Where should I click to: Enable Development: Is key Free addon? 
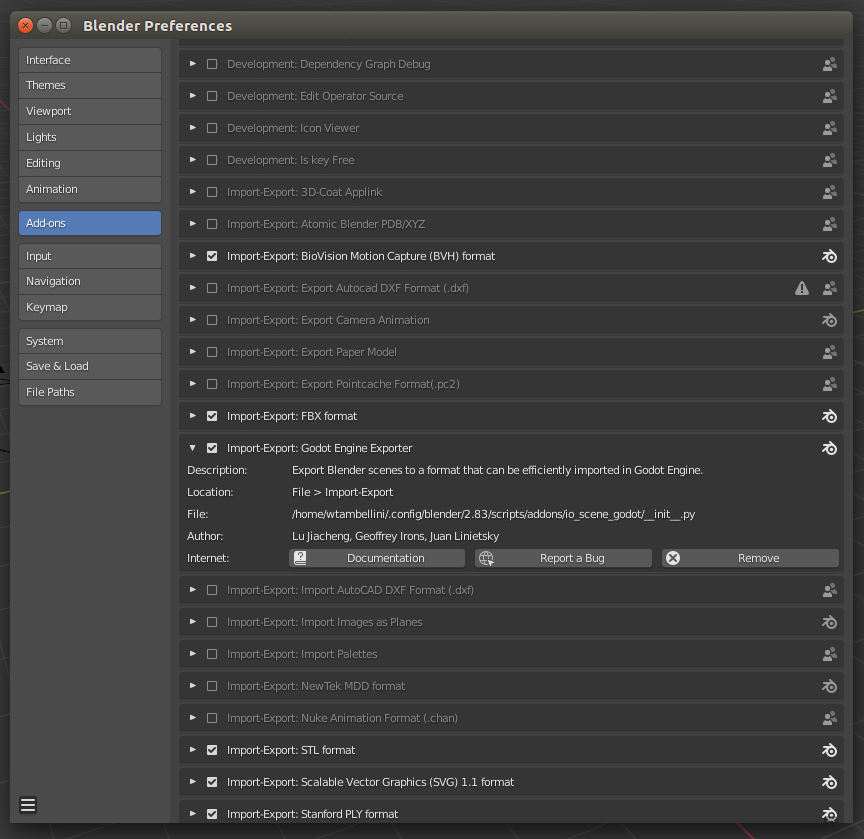click(x=212, y=160)
